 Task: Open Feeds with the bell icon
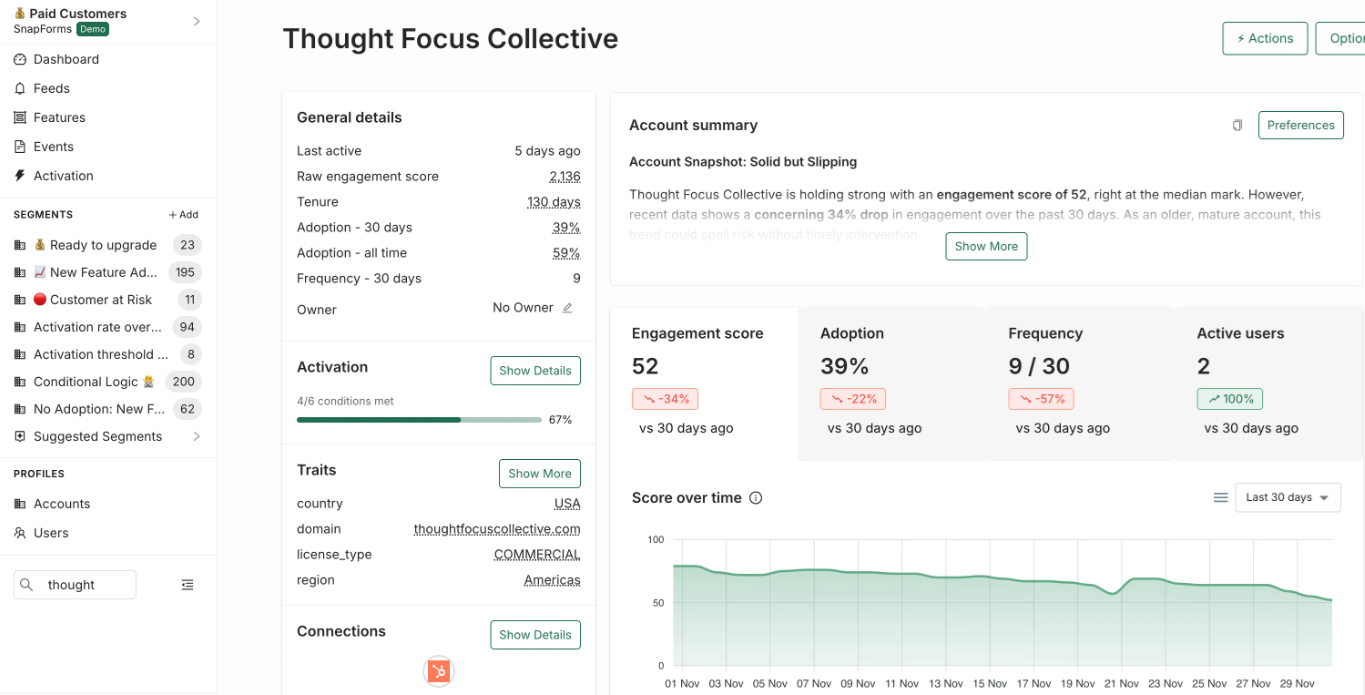[51, 88]
